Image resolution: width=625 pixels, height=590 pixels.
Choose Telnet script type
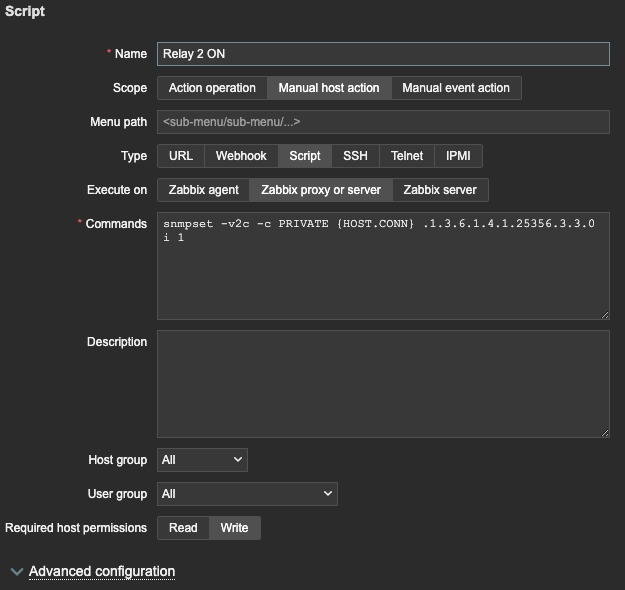407,156
